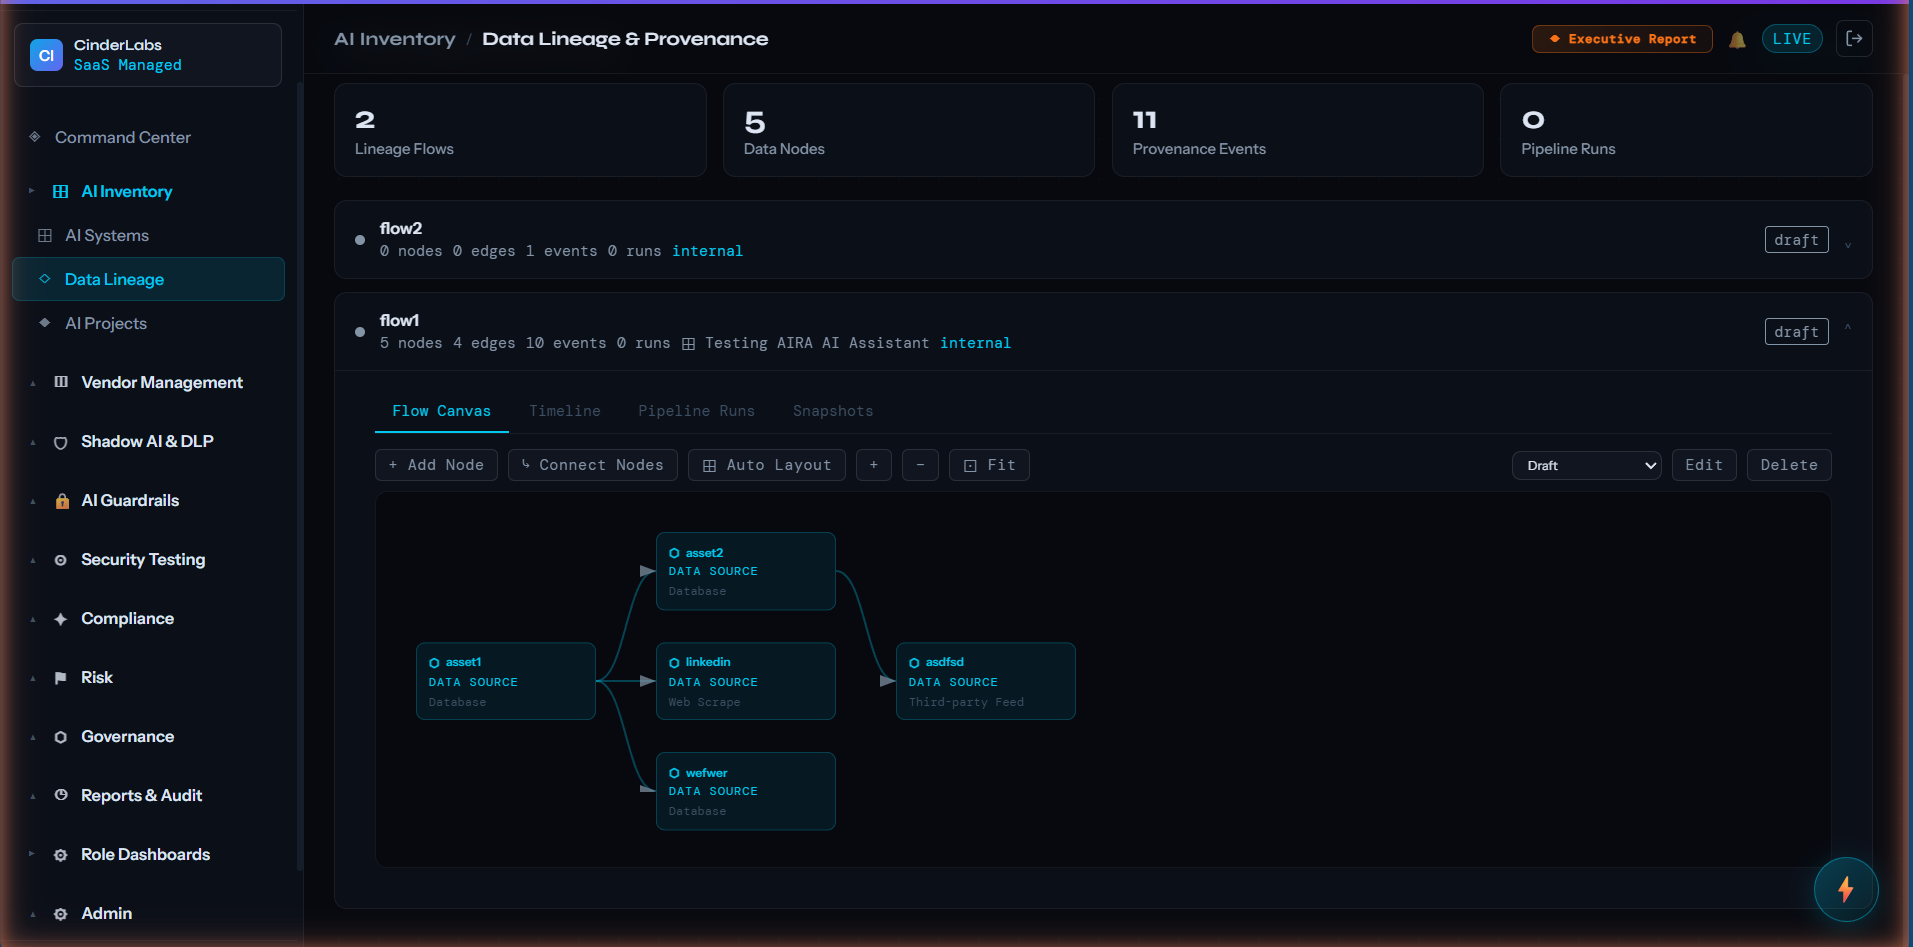The height and width of the screenshot is (947, 1913).
Task: Click the Vendor Management icon
Action: click(x=61, y=382)
